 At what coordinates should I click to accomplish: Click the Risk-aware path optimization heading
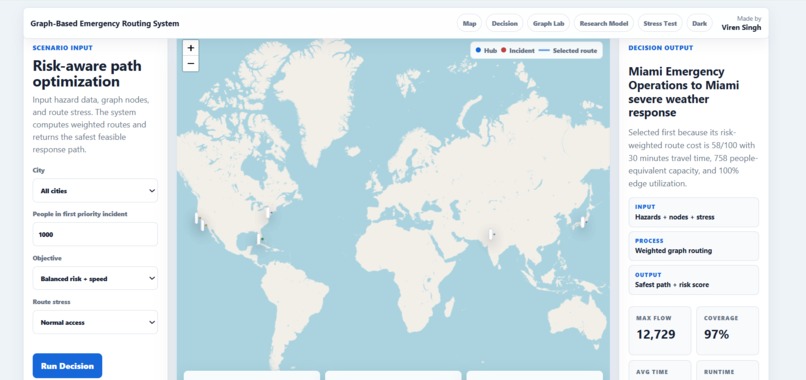tap(87, 74)
